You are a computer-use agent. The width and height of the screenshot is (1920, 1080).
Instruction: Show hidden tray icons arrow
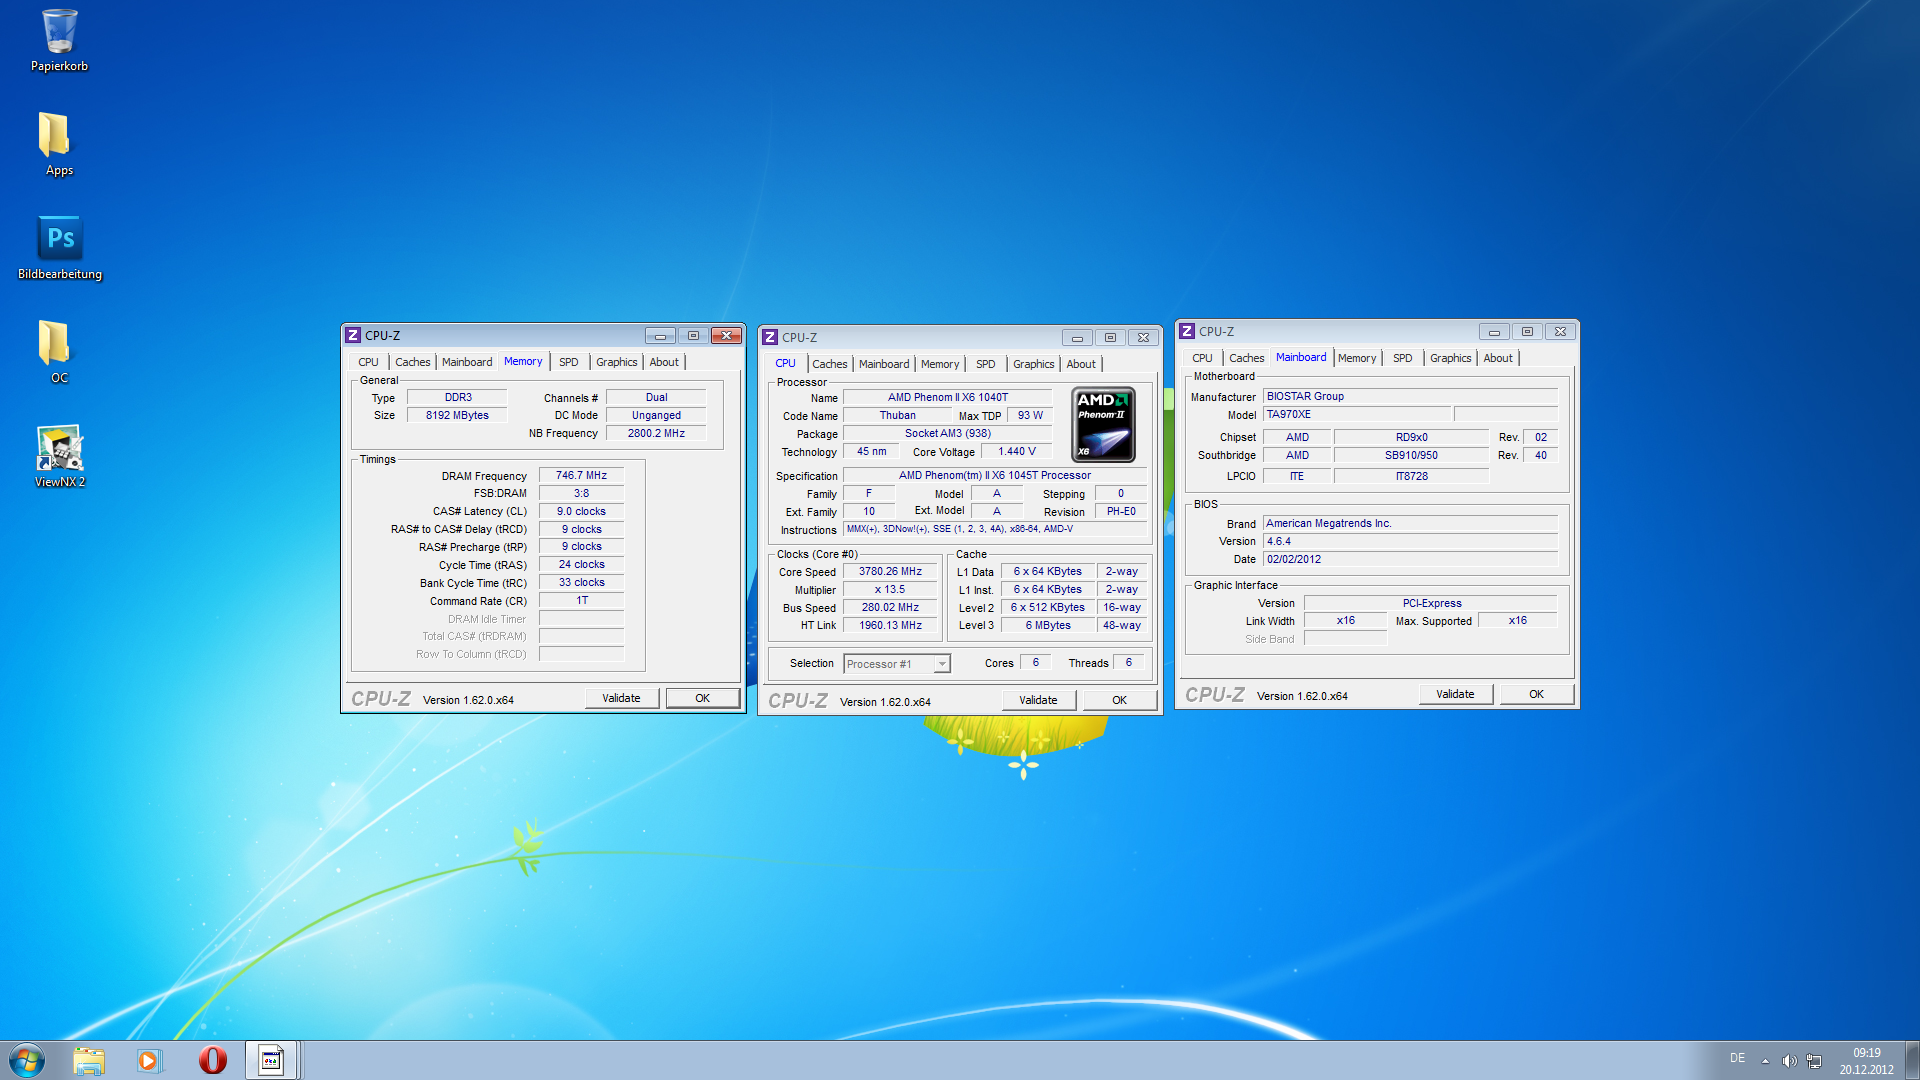pos(1765,1060)
